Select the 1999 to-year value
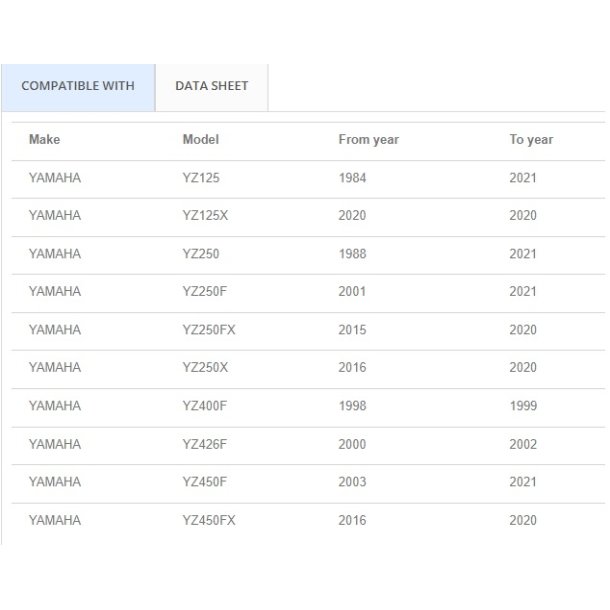610x610 pixels. pos(522,406)
